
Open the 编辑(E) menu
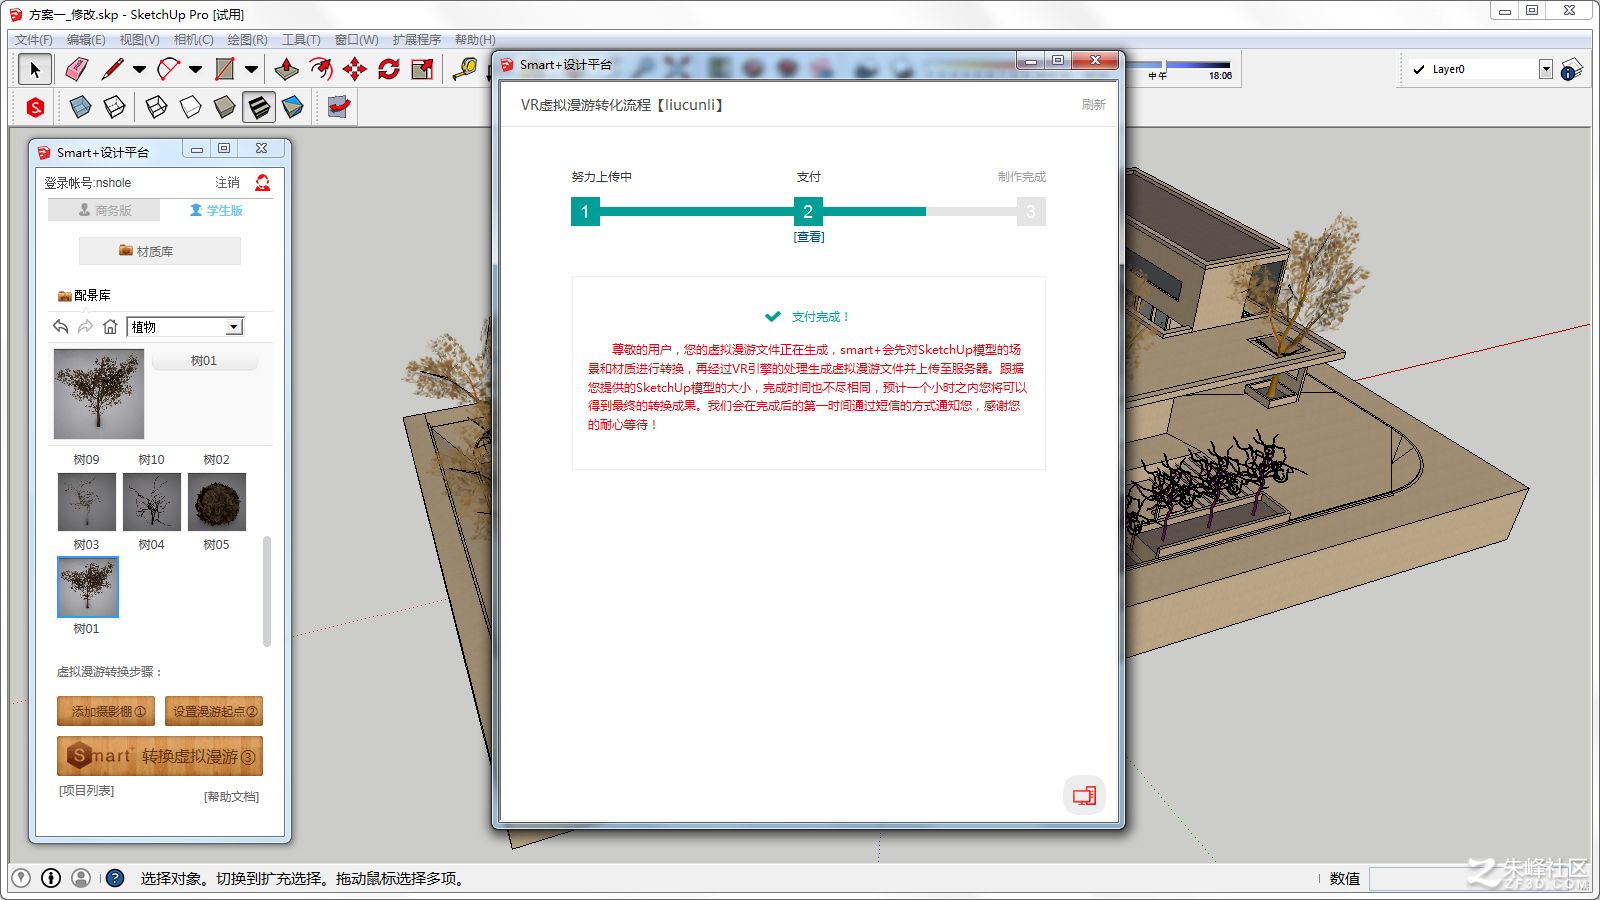pyautogui.click(x=86, y=40)
